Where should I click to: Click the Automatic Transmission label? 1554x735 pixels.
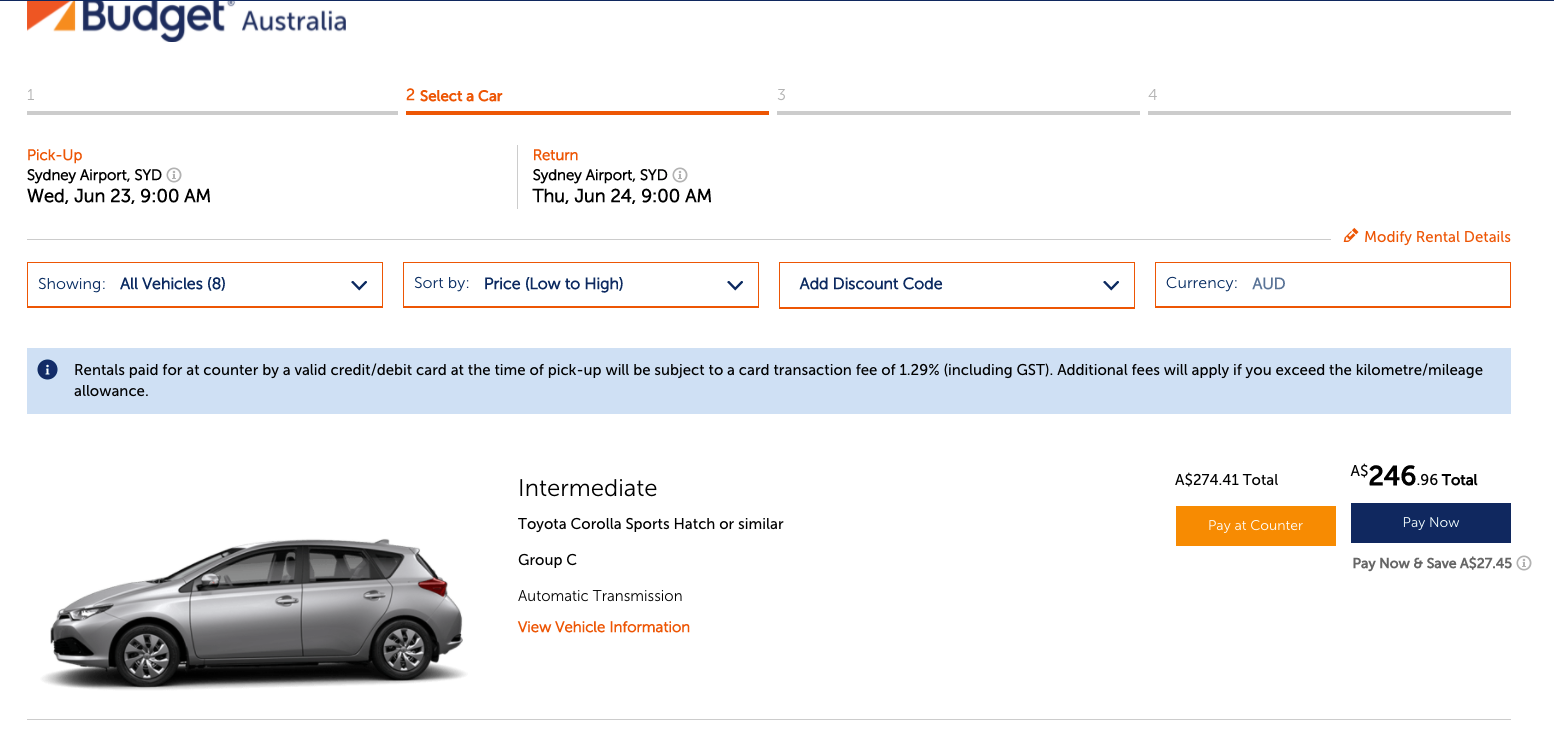click(600, 596)
